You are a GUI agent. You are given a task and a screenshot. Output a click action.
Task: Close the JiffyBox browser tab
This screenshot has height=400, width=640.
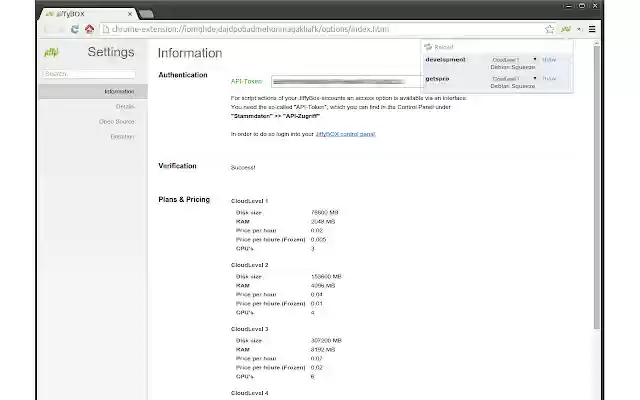pos(130,14)
